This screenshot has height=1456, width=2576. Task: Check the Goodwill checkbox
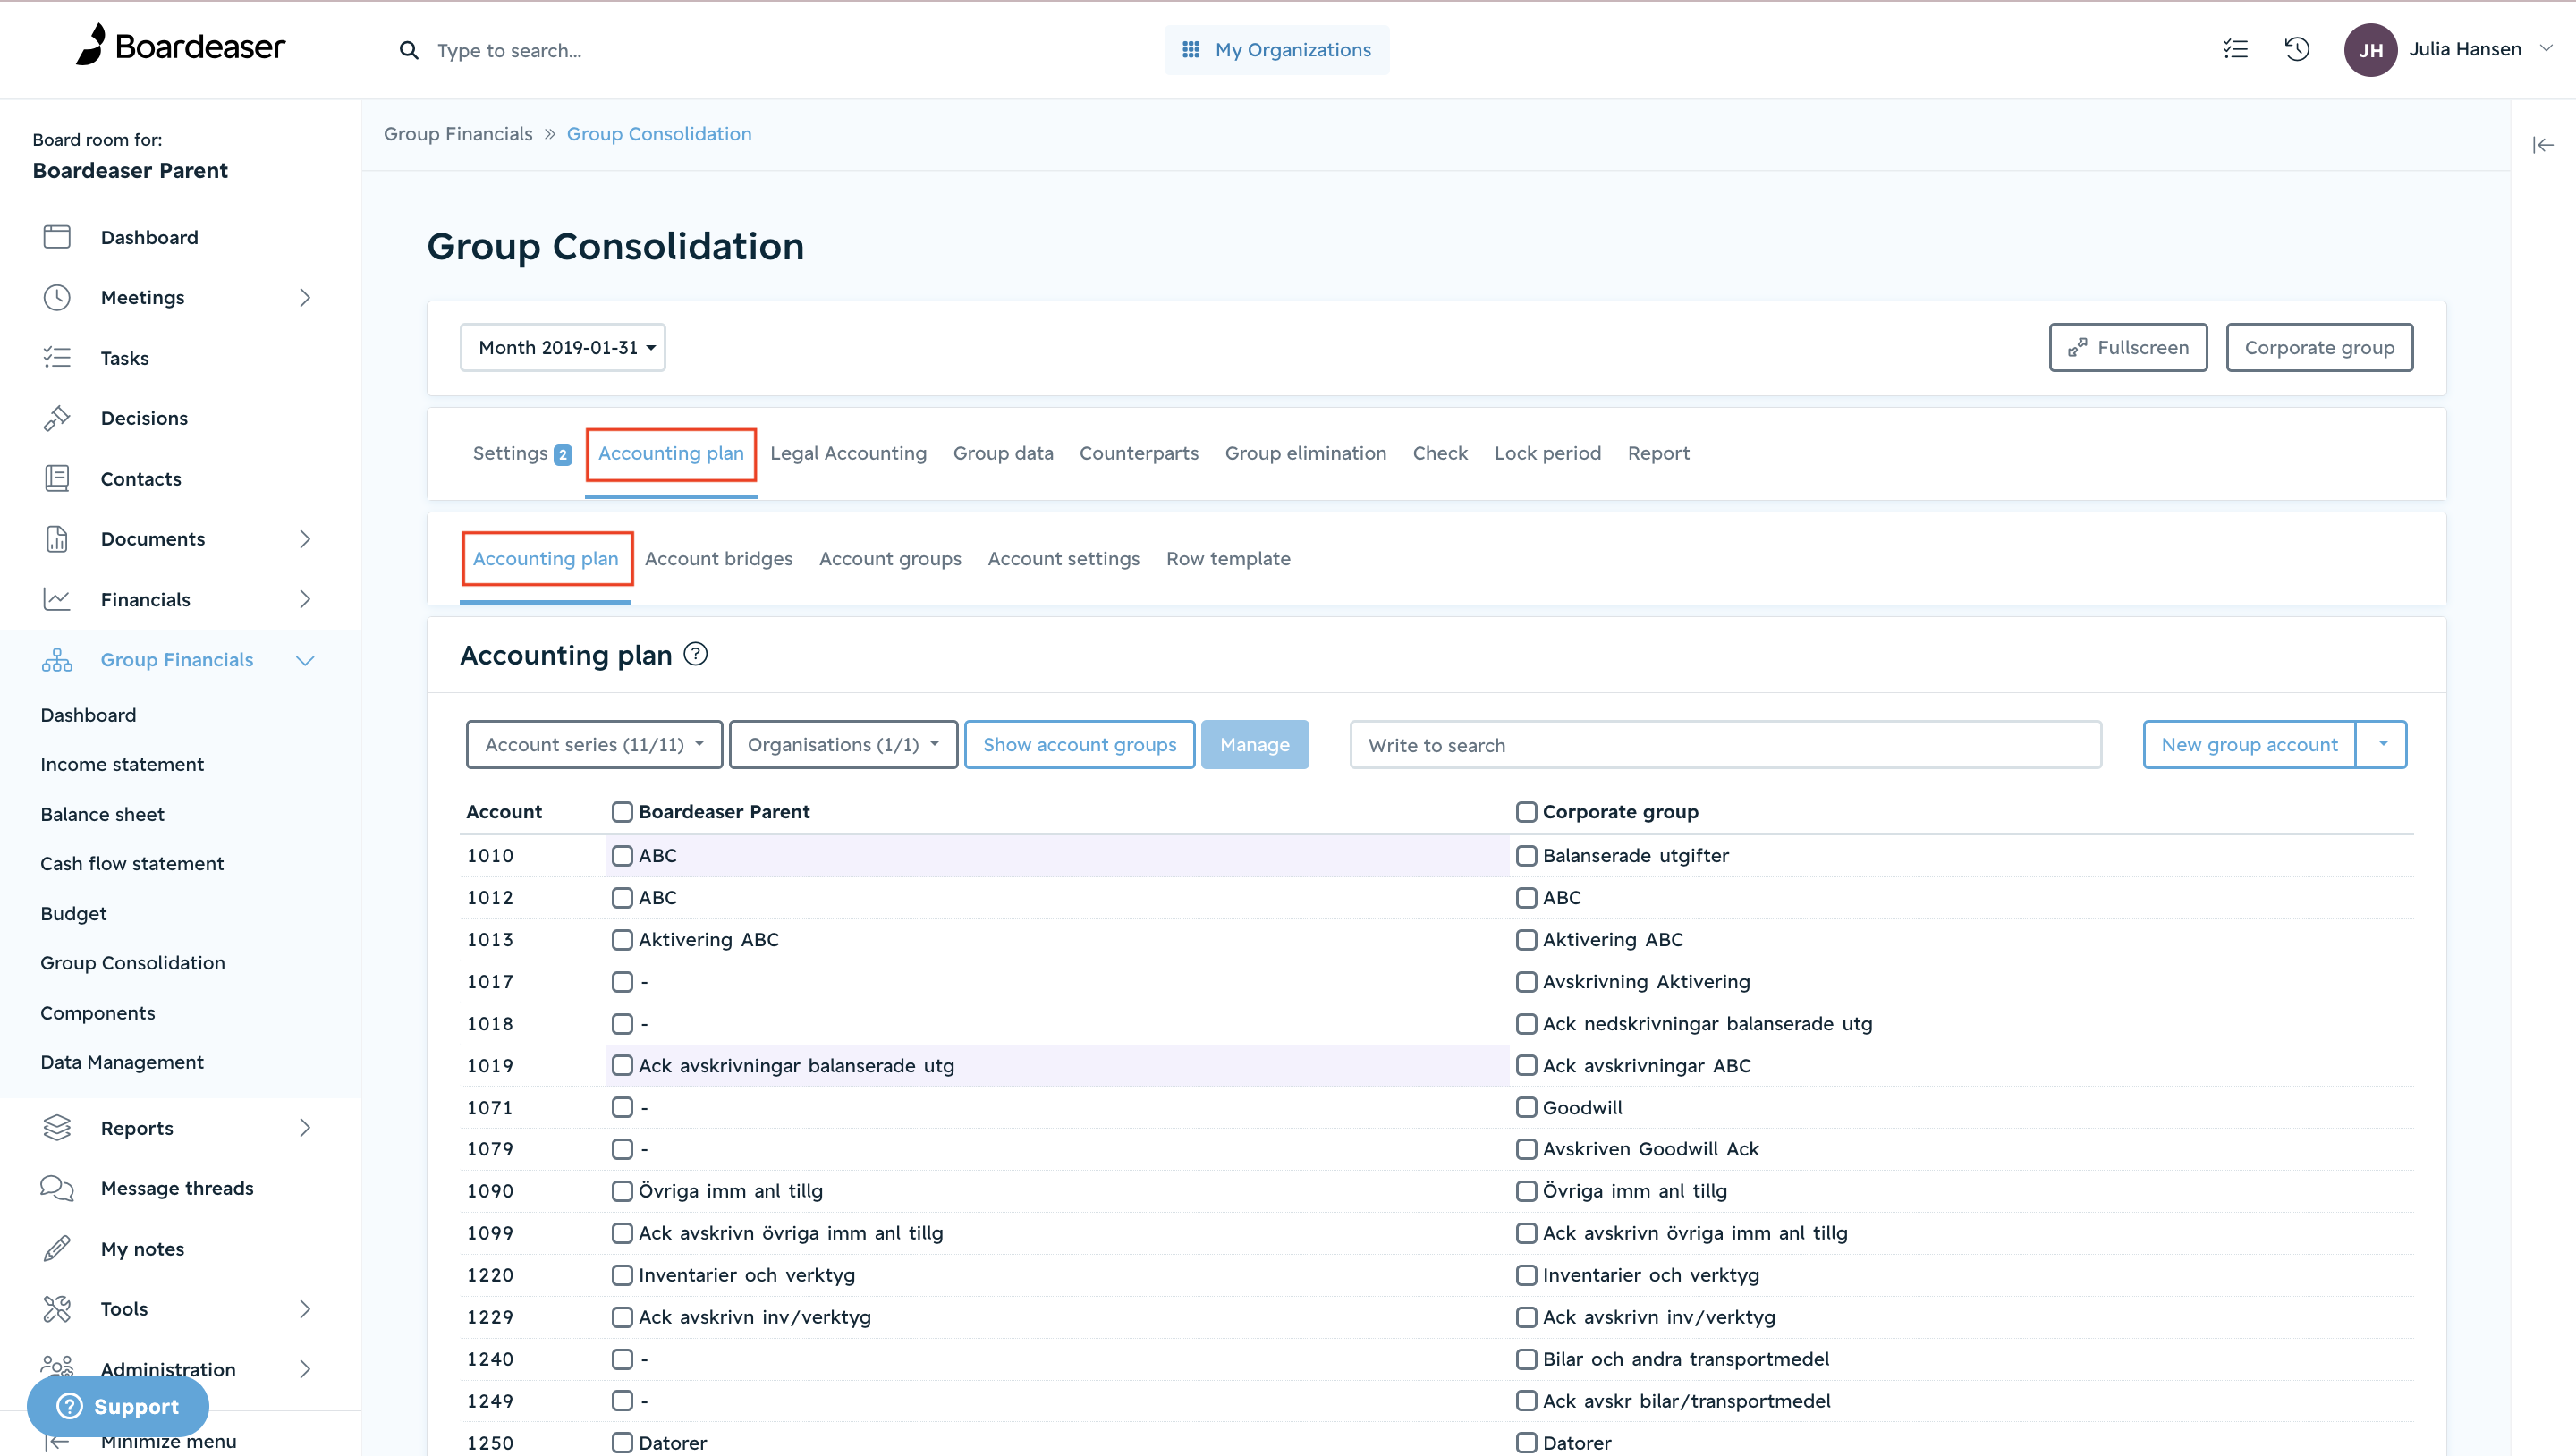pyautogui.click(x=1526, y=1107)
